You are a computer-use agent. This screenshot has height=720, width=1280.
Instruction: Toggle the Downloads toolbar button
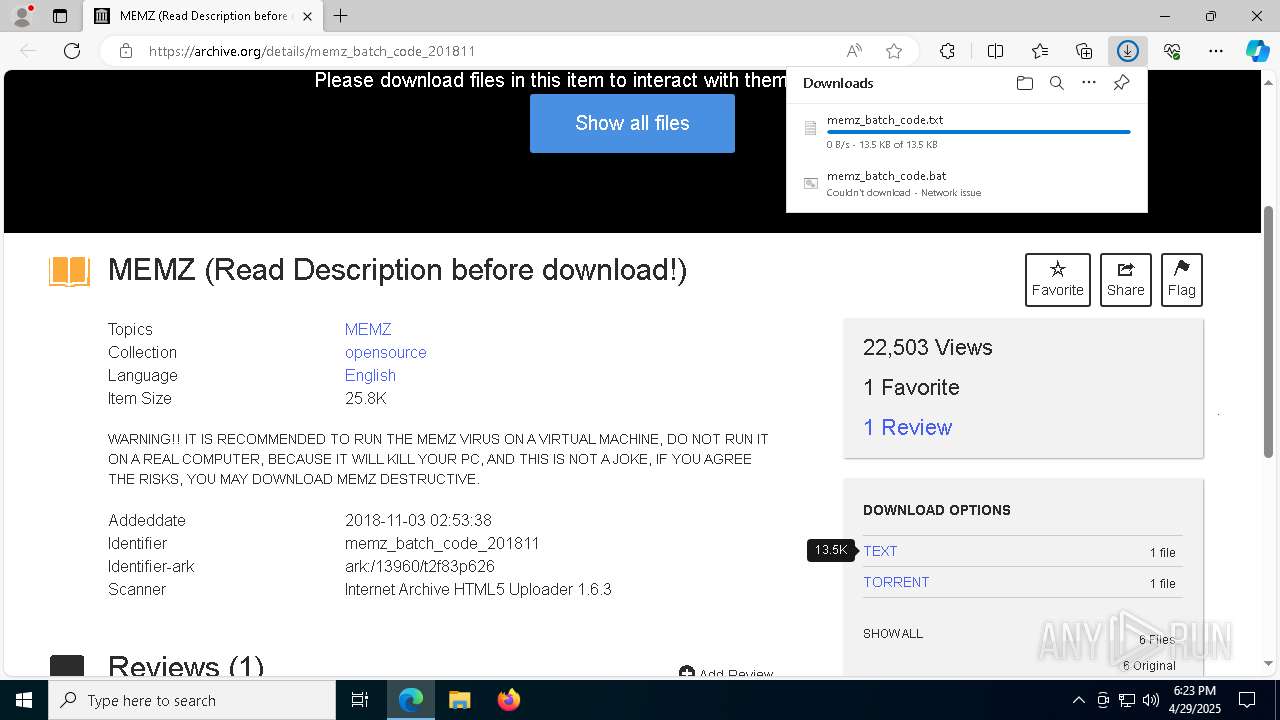tap(1128, 51)
